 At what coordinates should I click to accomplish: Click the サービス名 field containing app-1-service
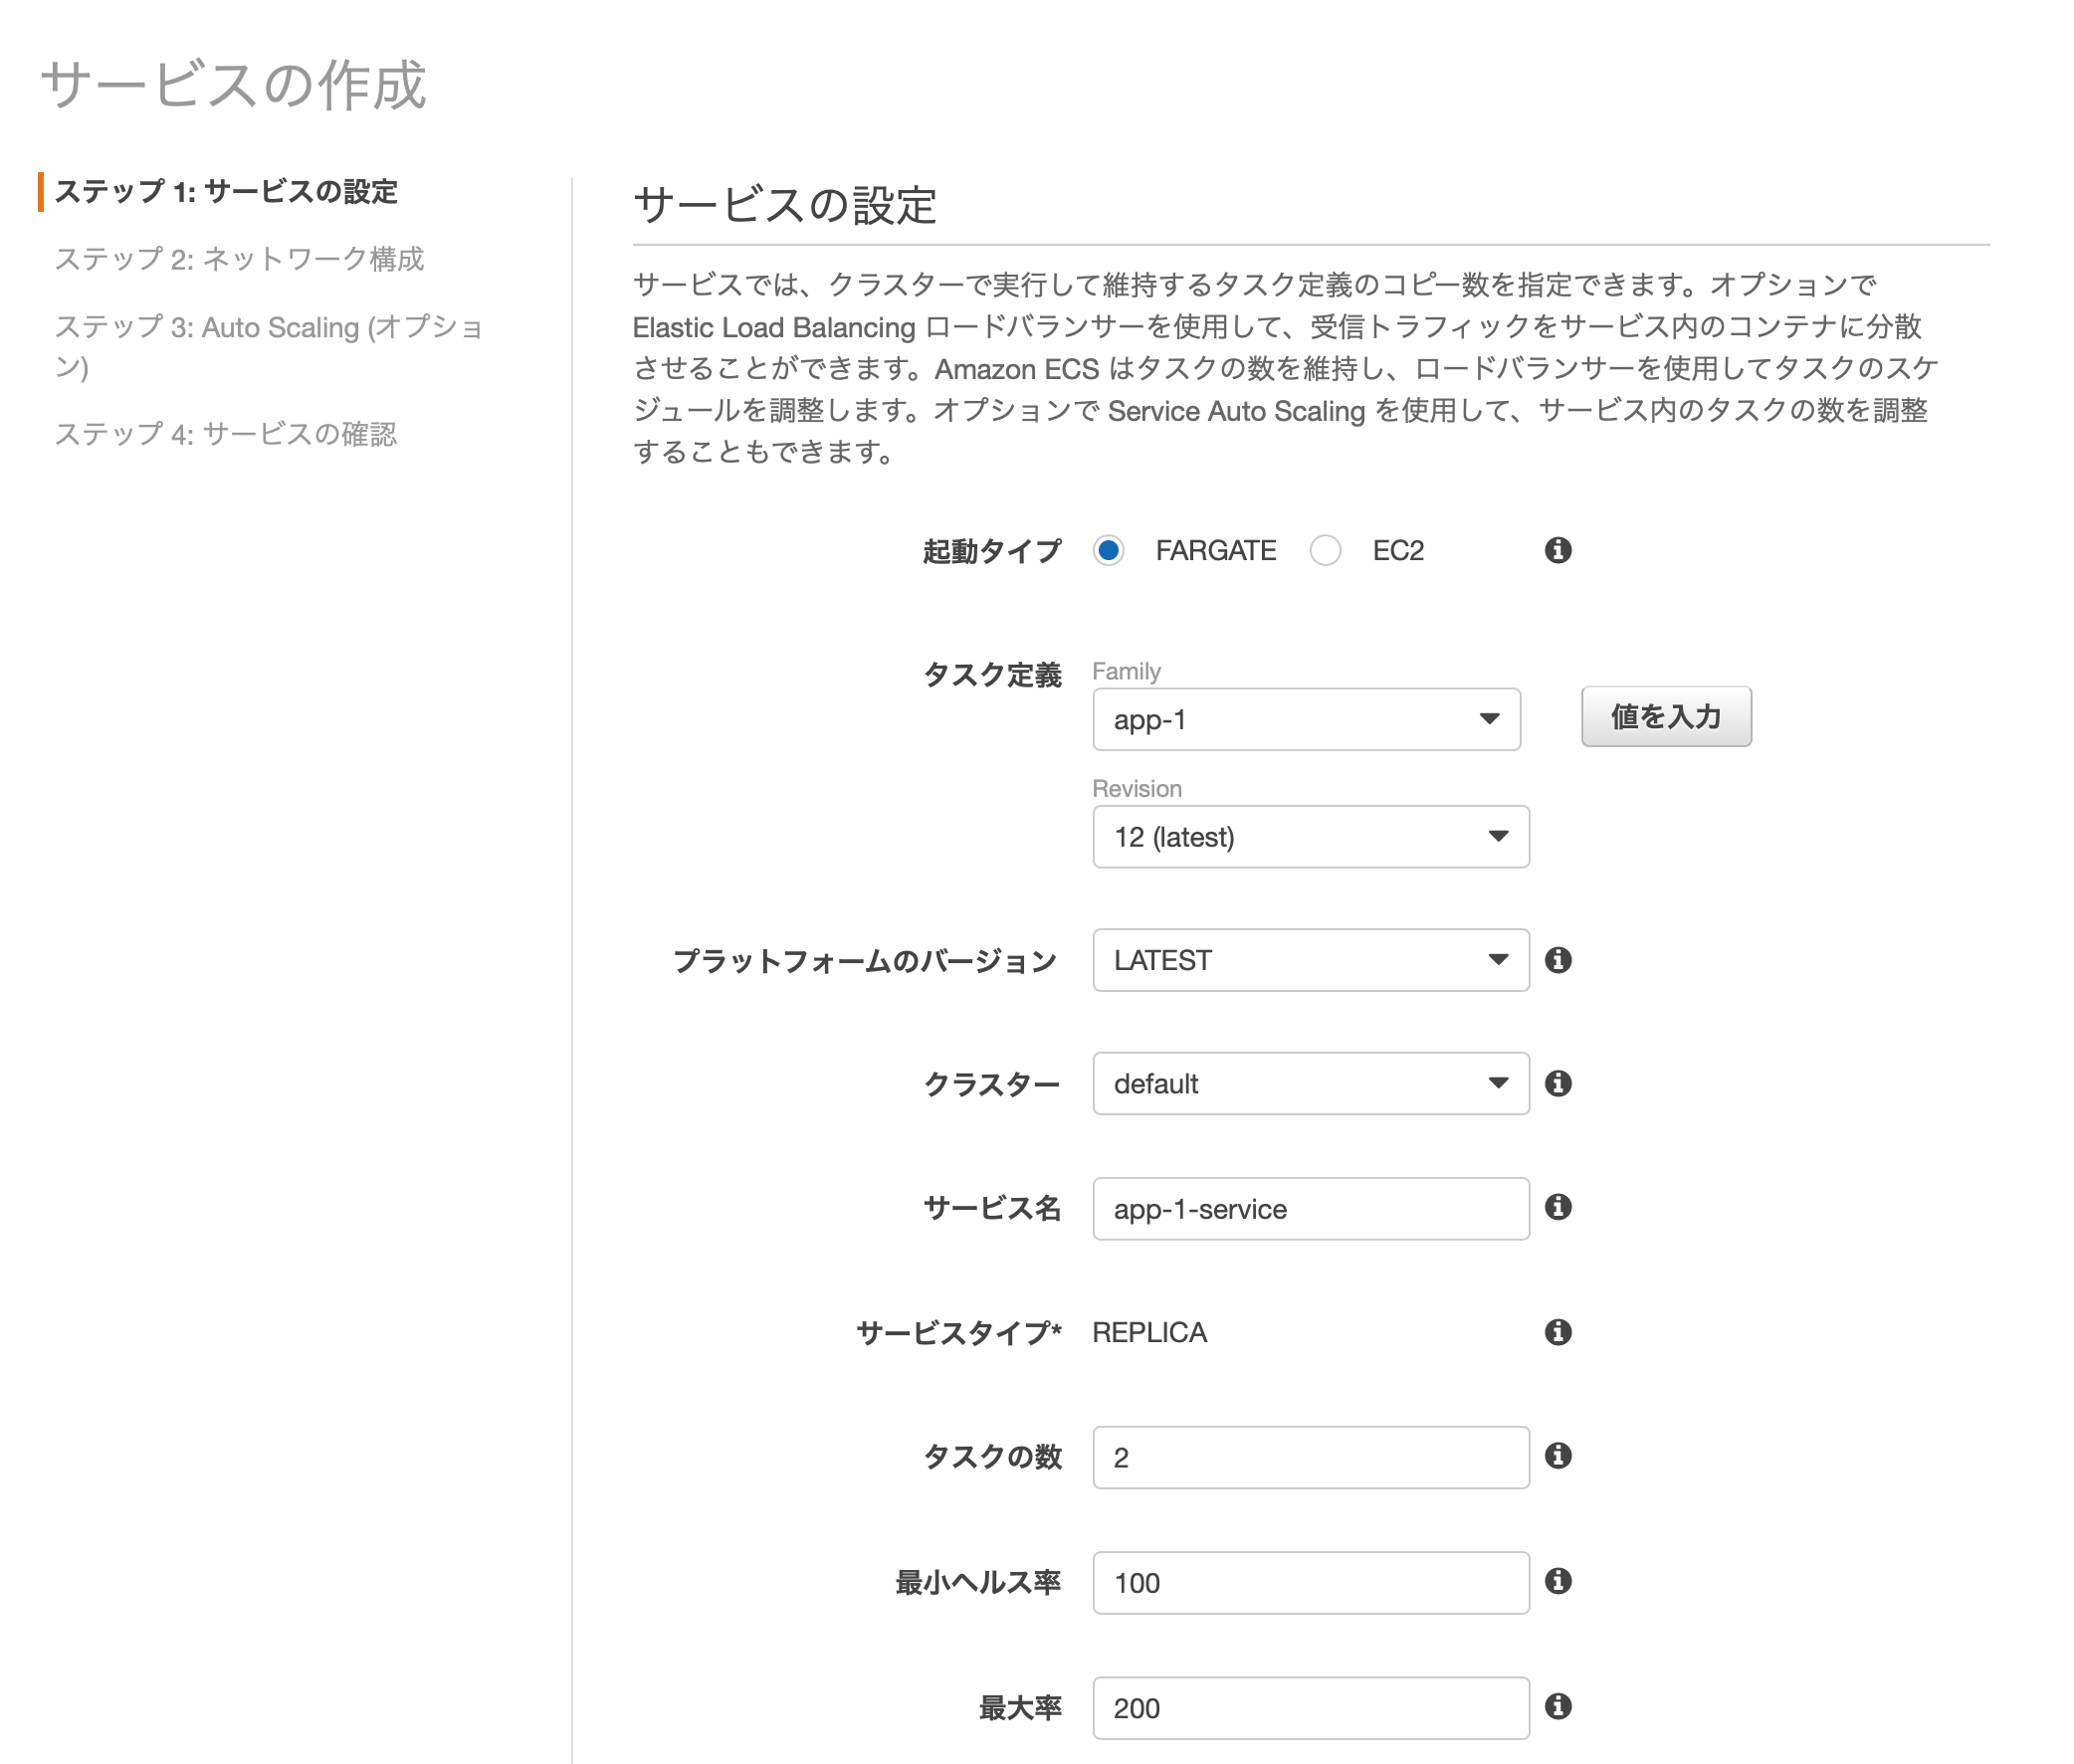click(x=1310, y=1209)
